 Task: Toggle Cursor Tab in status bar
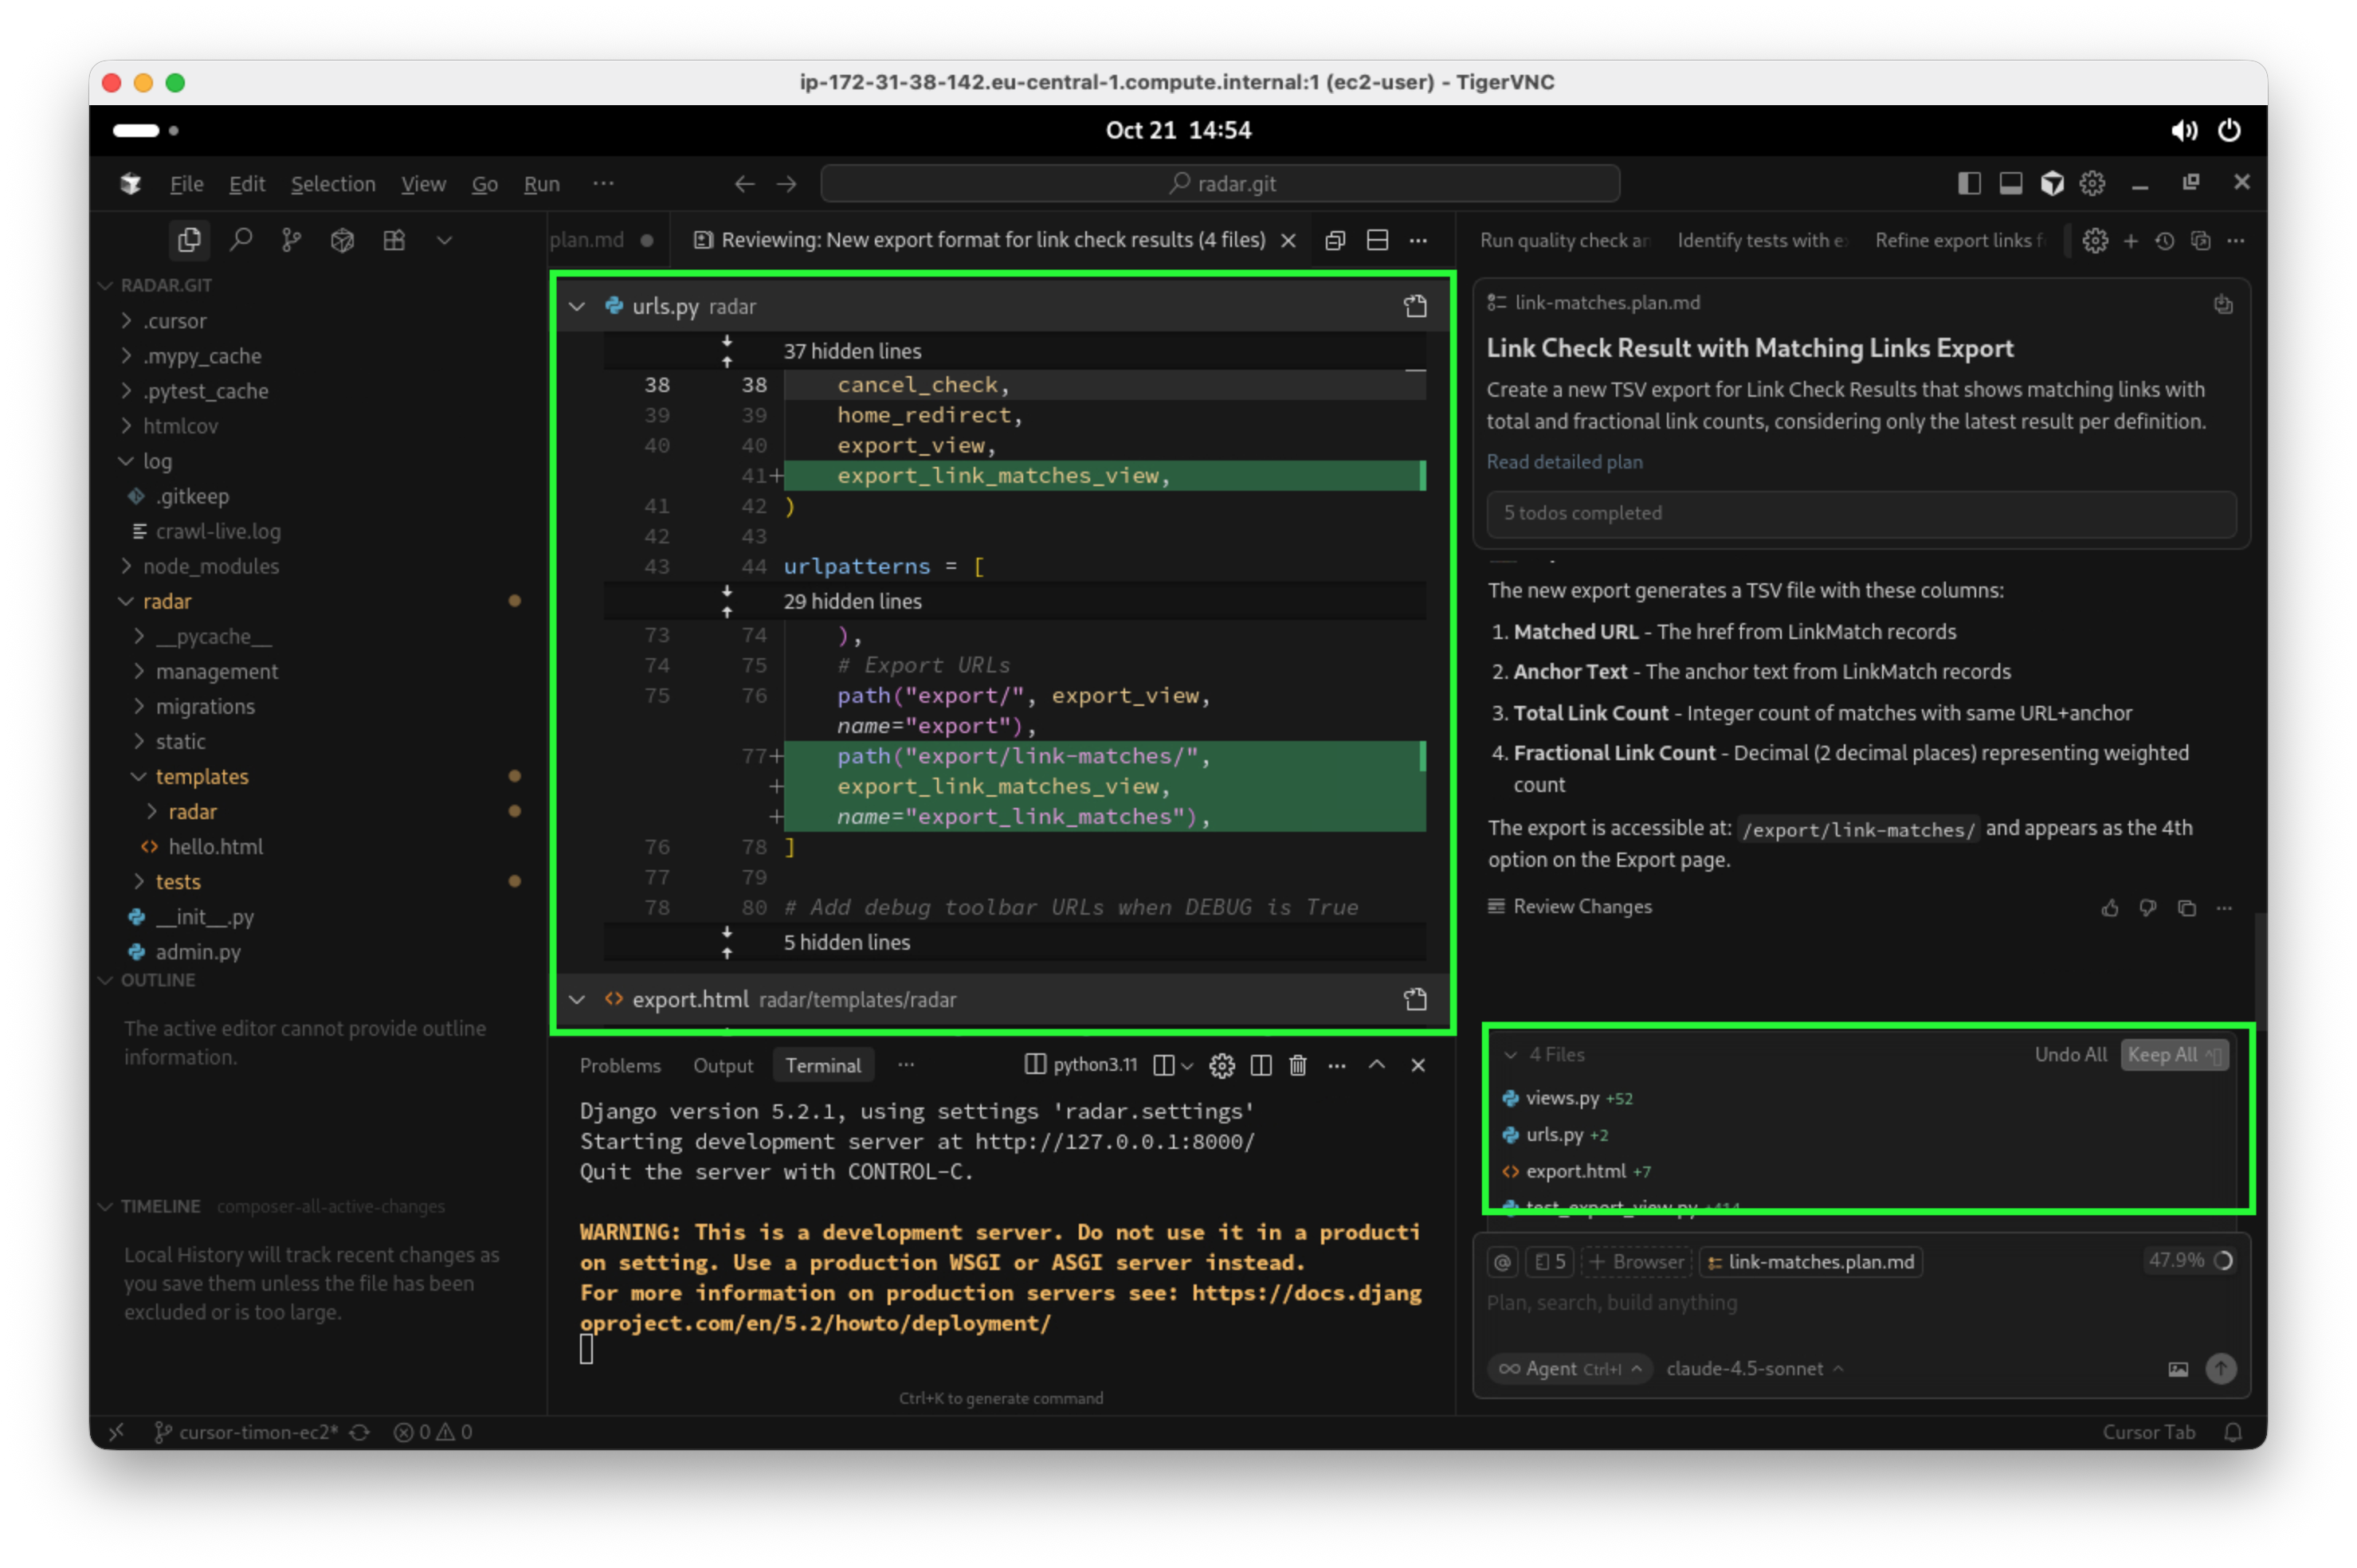click(2148, 1432)
